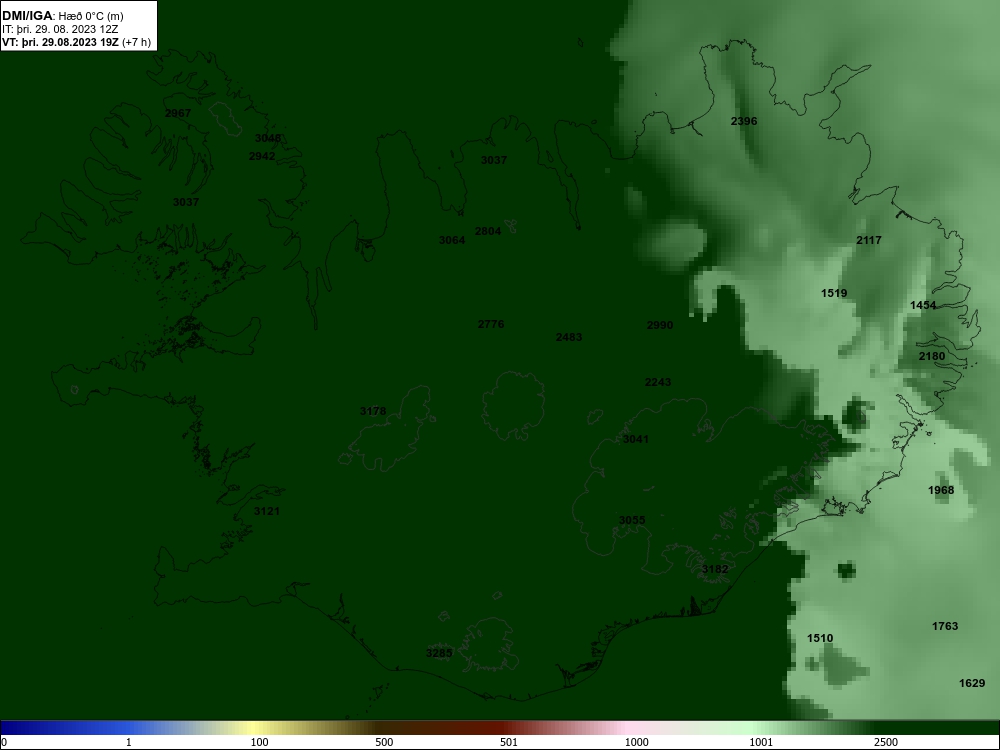Image resolution: width=1000 pixels, height=750 pixels.
Task: Select the 1763 offshore value
Action: click(x=945, y=626)
